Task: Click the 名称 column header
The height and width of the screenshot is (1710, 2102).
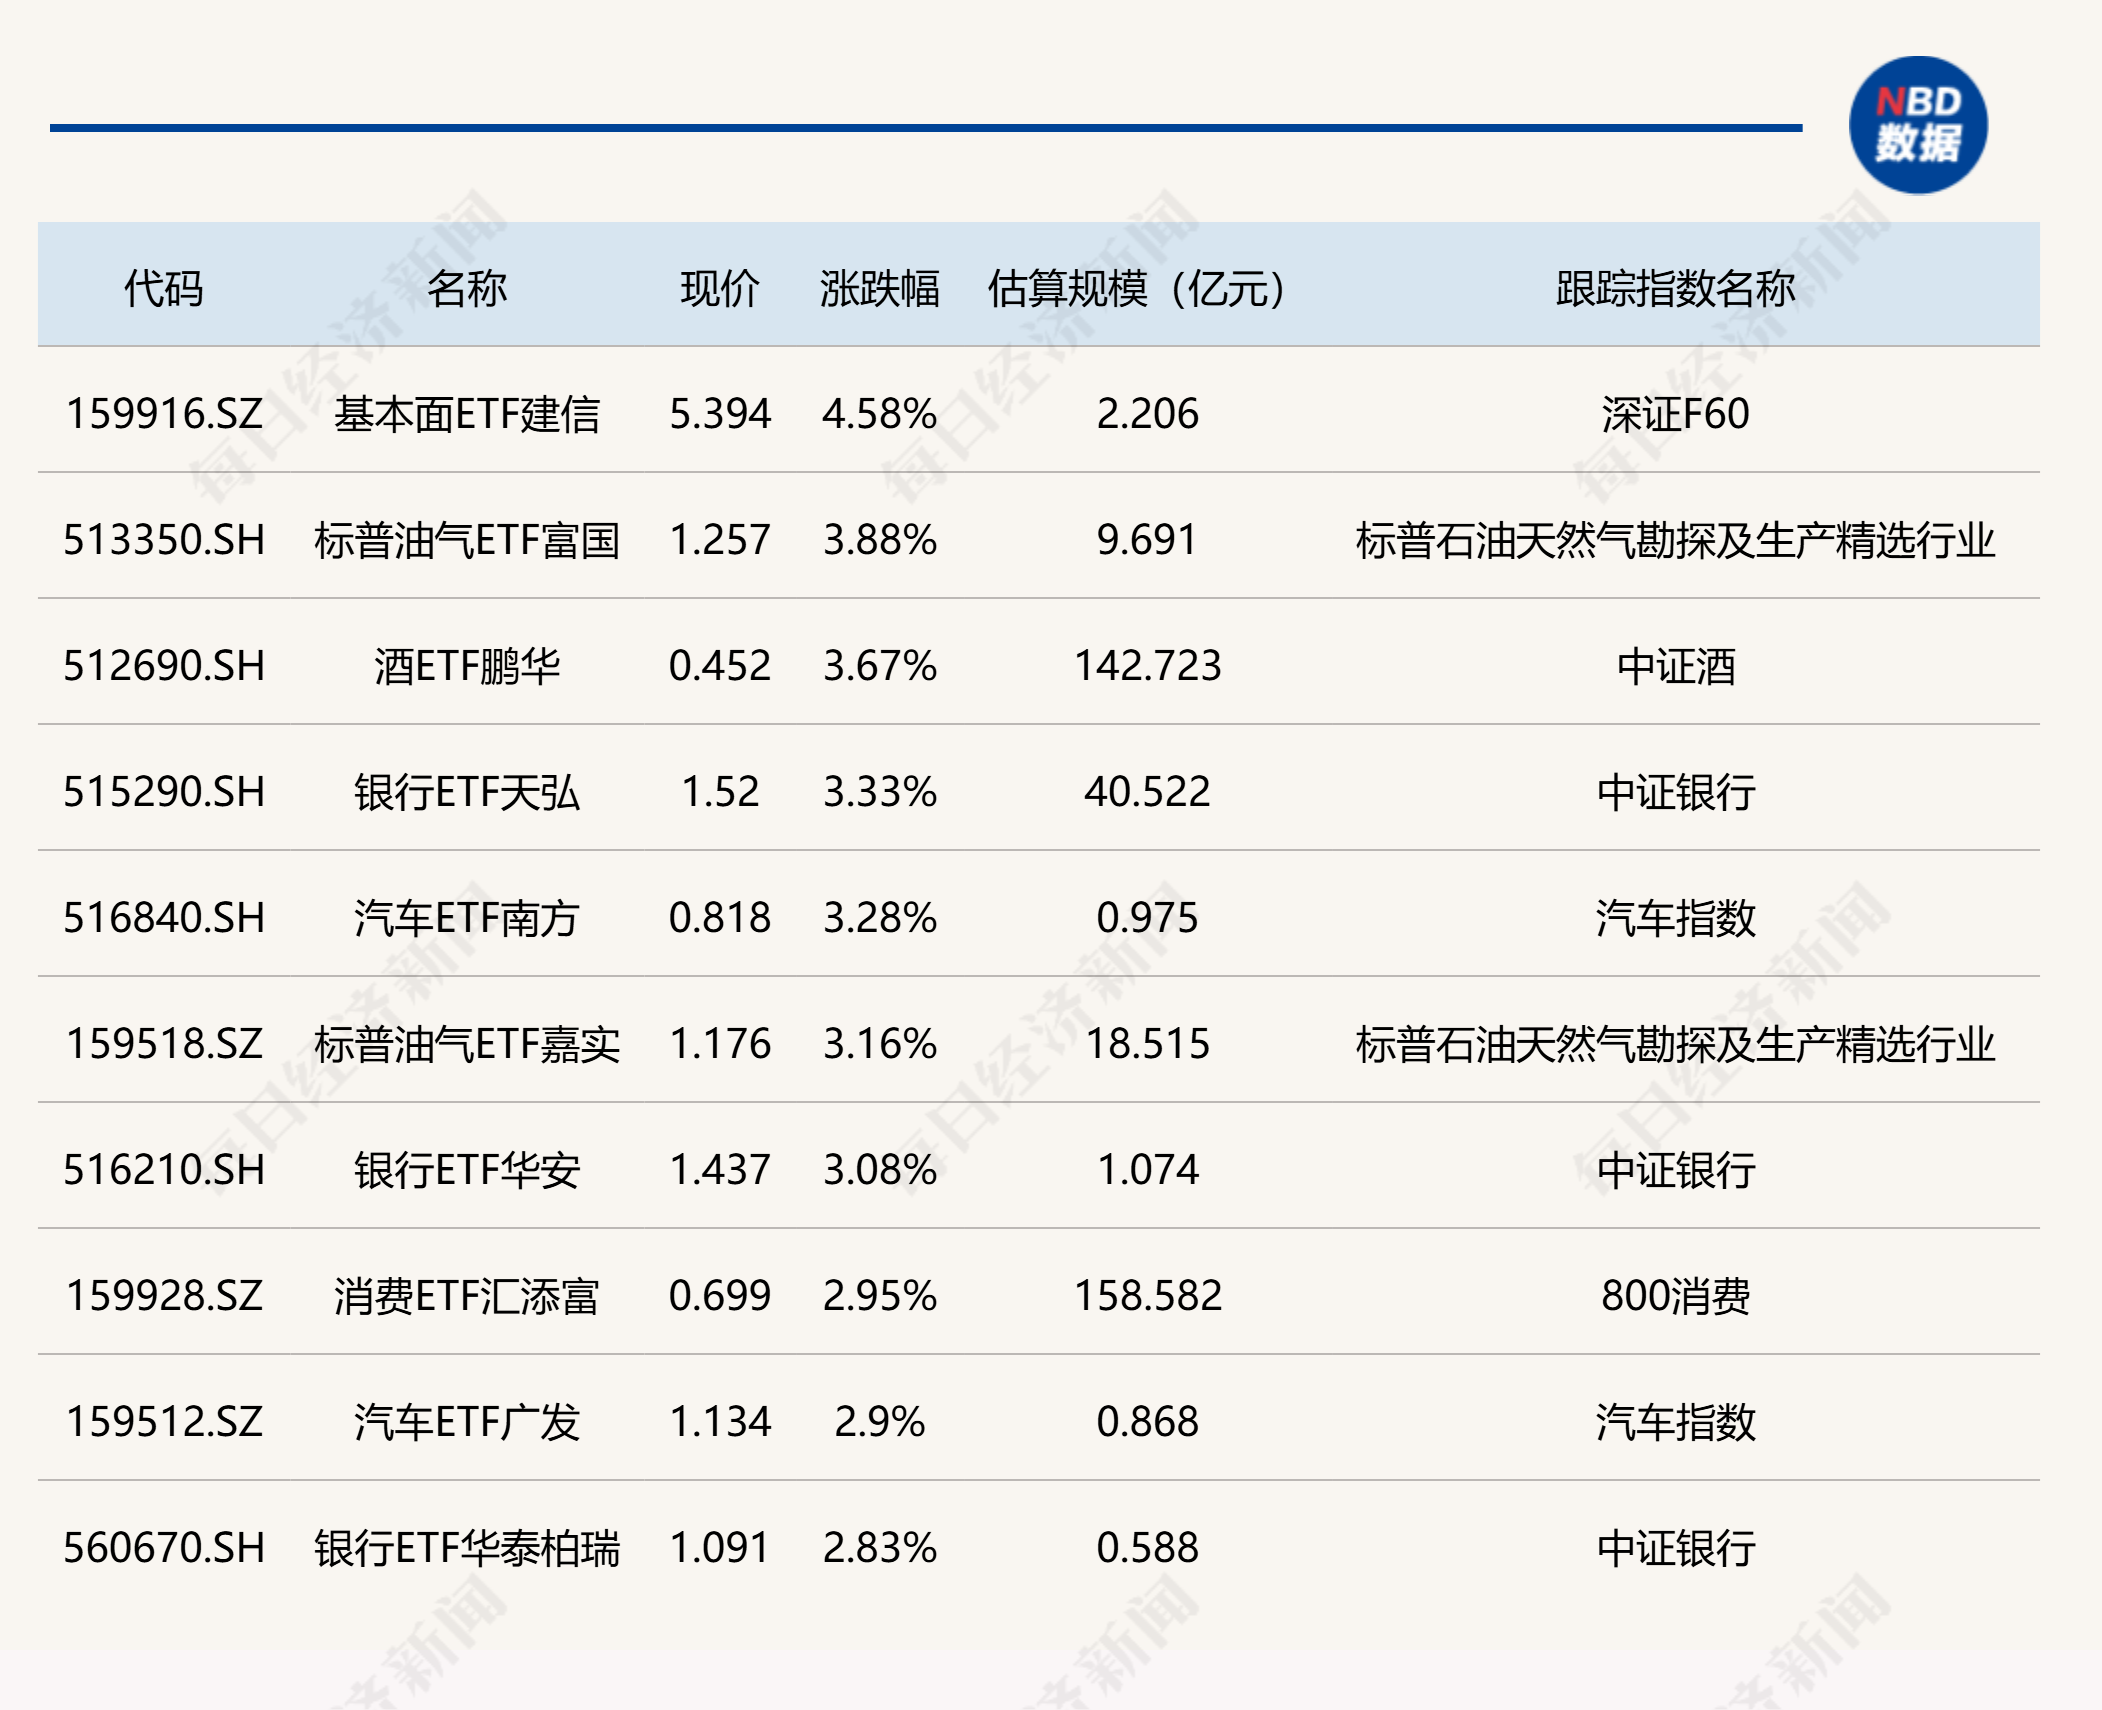Action: click(467, 289)
